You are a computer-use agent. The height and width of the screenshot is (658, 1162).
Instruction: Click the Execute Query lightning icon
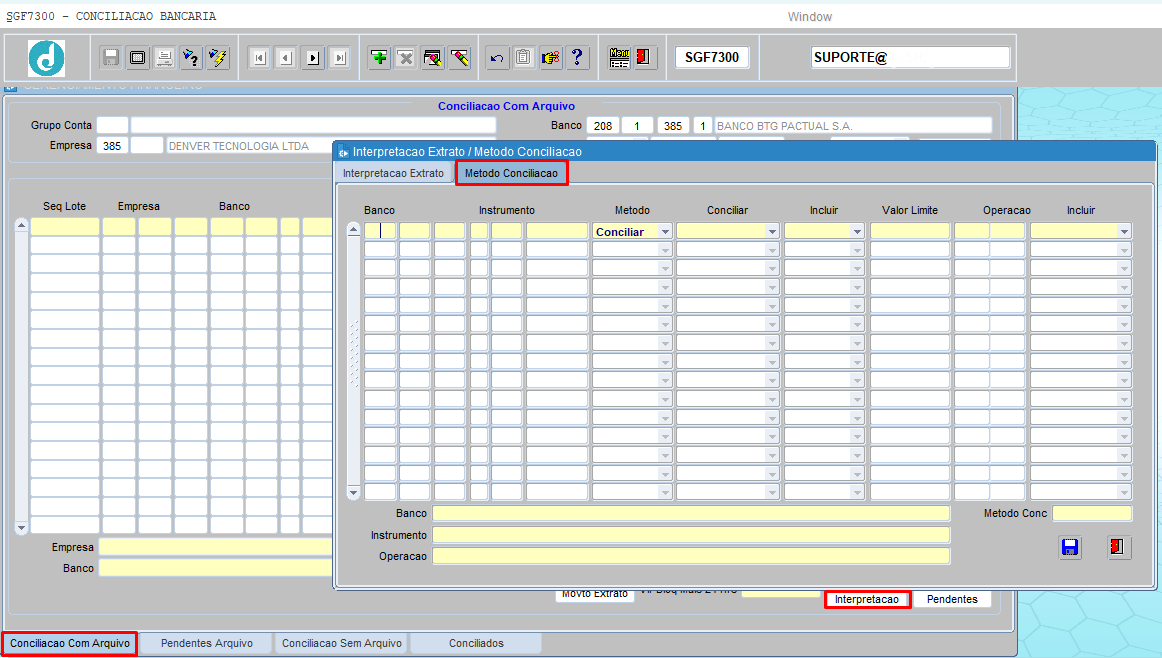click(218, 57)
